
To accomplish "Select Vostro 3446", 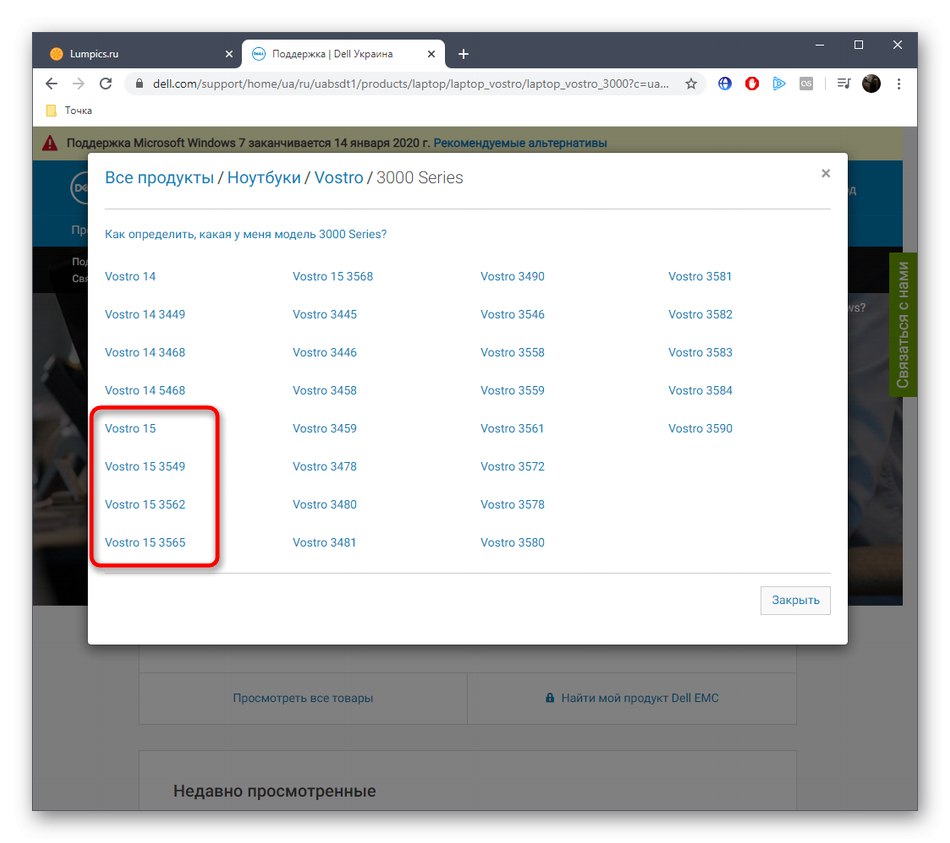I will pyautogui.click(x=325, y=353).
